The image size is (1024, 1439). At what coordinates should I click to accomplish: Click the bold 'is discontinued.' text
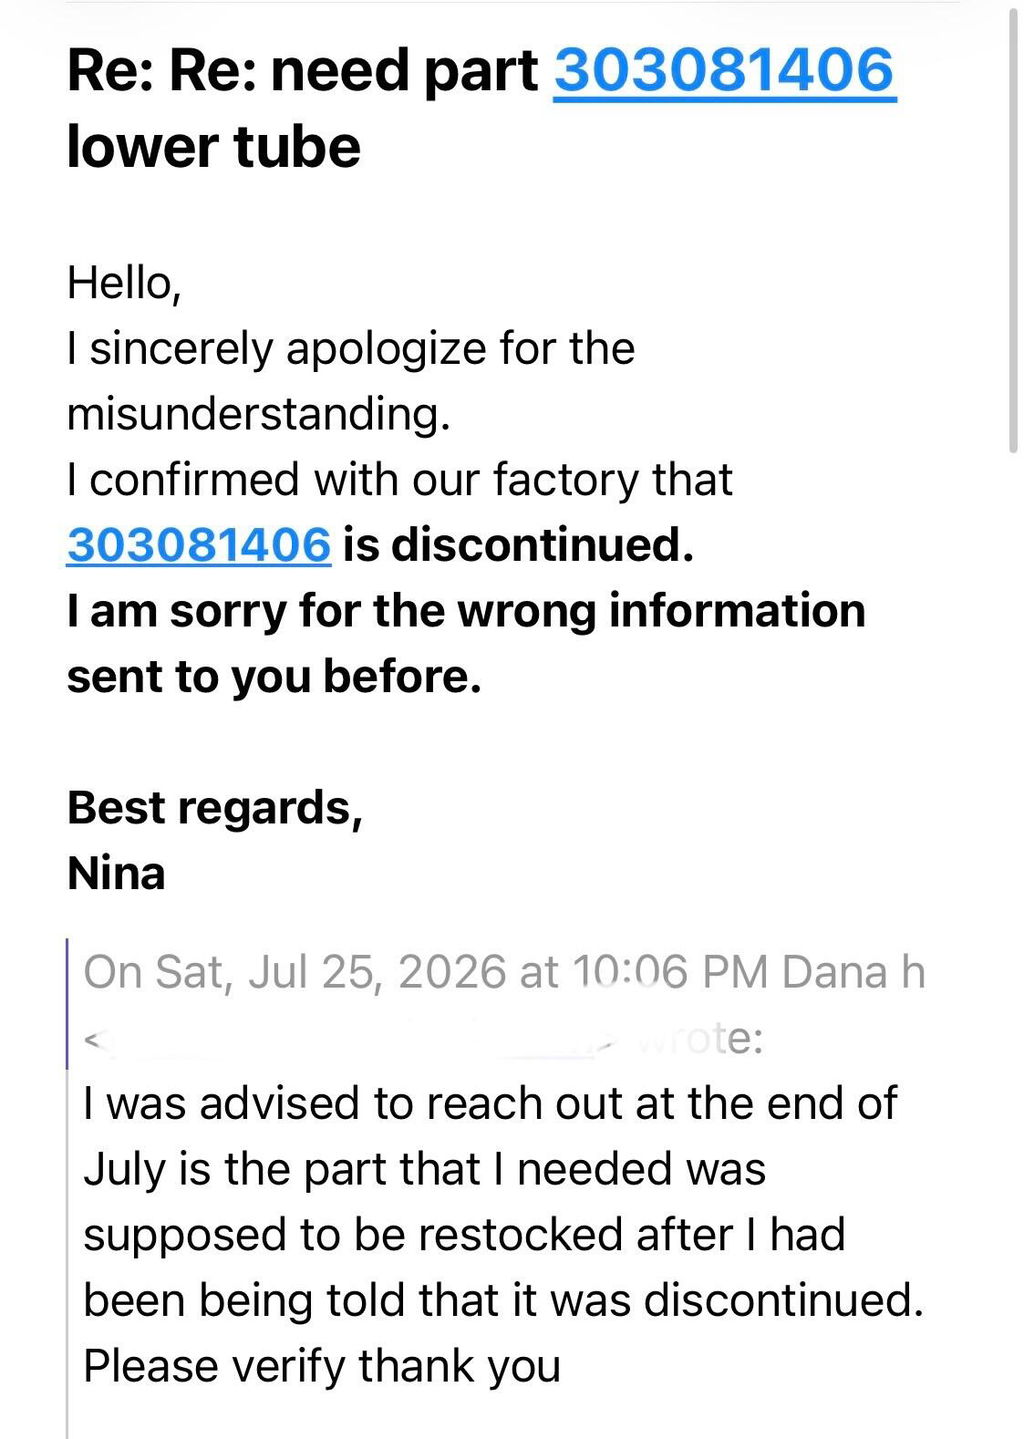tap(518, 545)
